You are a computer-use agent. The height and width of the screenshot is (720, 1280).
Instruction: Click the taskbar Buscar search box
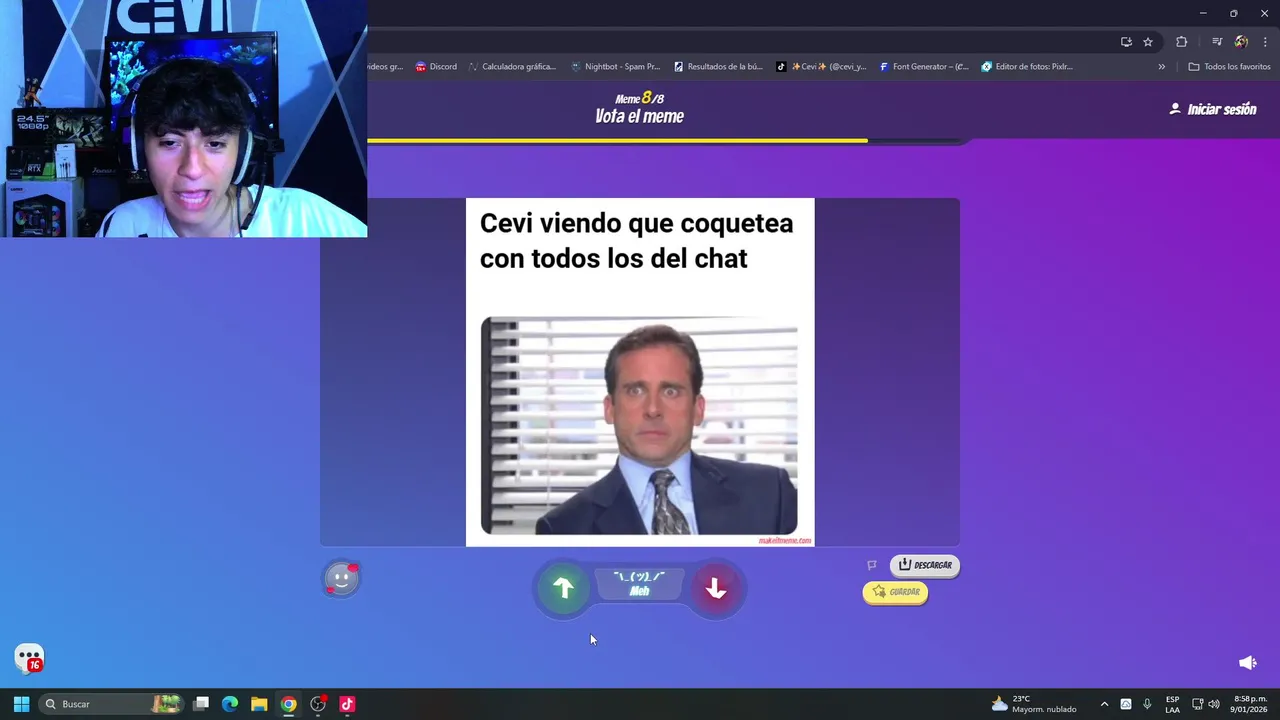click(x=113, y=704)
